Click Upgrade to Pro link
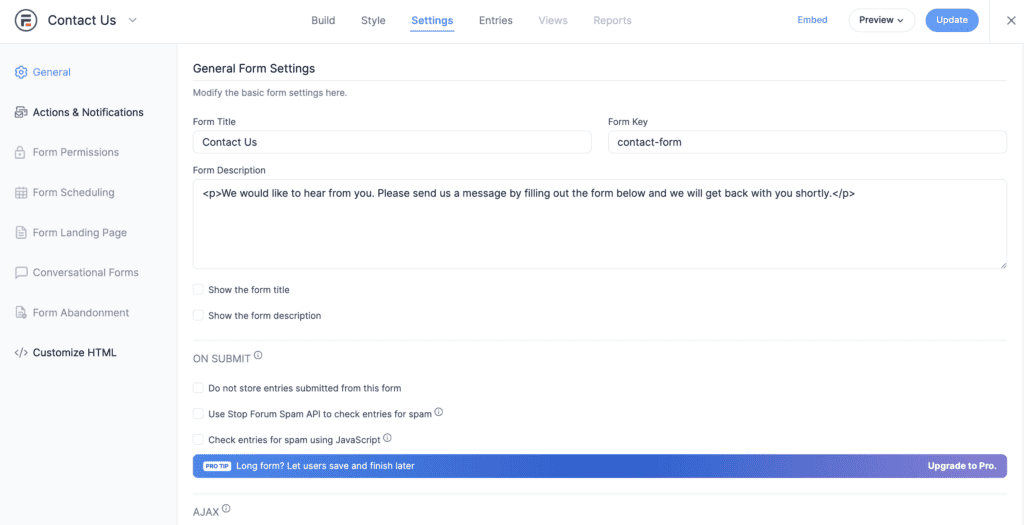Viewport: 1024px width, 525px height. pos(962,466)
